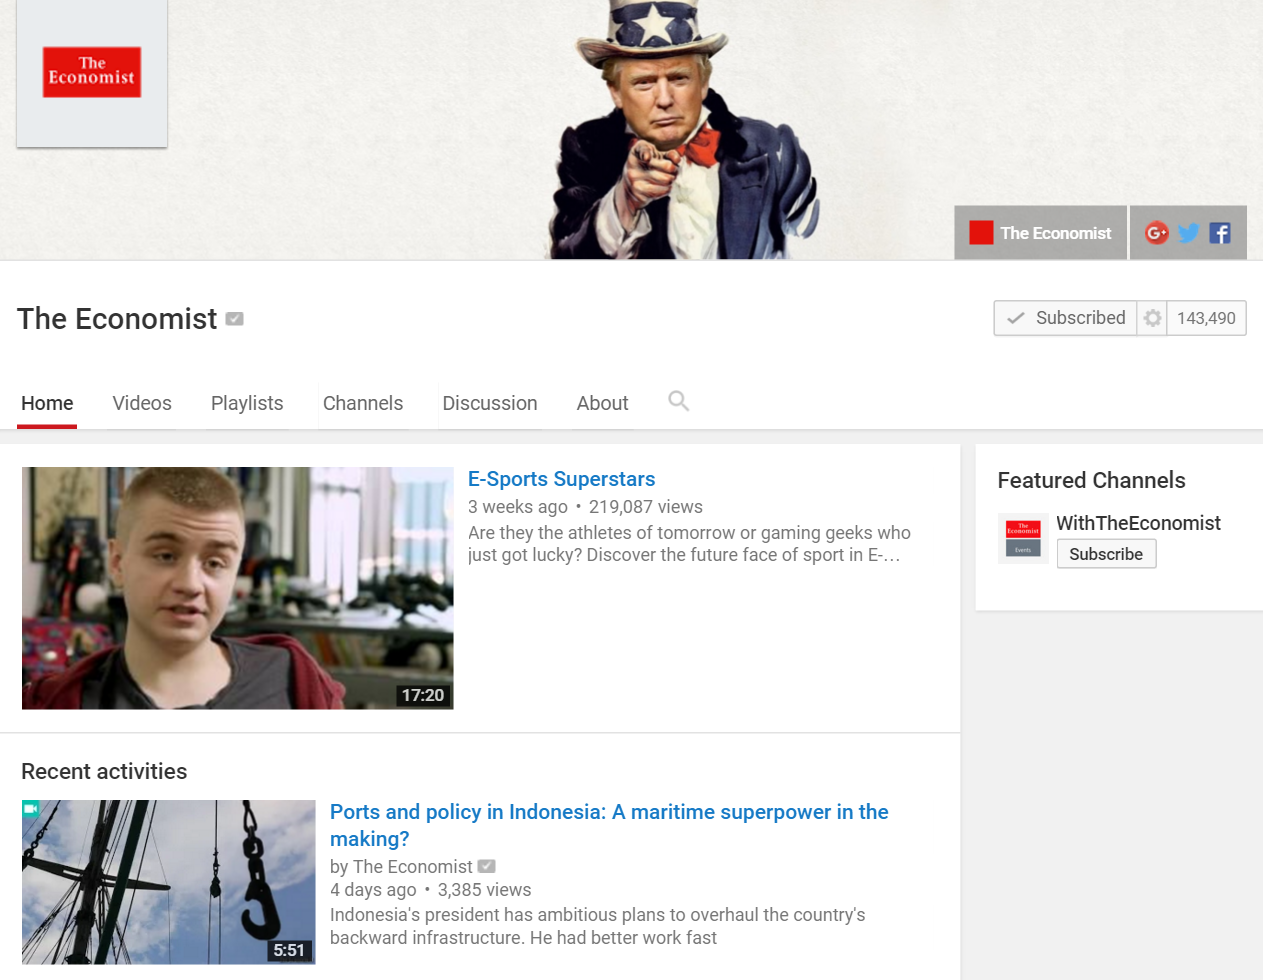This screenshot has height=980, width=1263.
Task: Toggle the Subscribed button
Action: click(1066, 318)
